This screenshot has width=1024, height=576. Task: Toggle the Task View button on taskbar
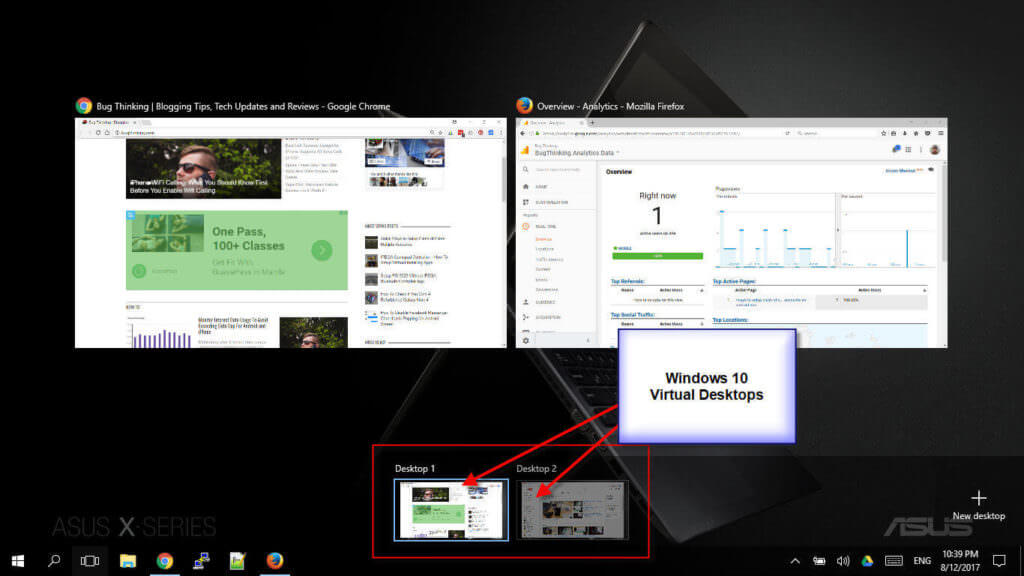point(90,560)
